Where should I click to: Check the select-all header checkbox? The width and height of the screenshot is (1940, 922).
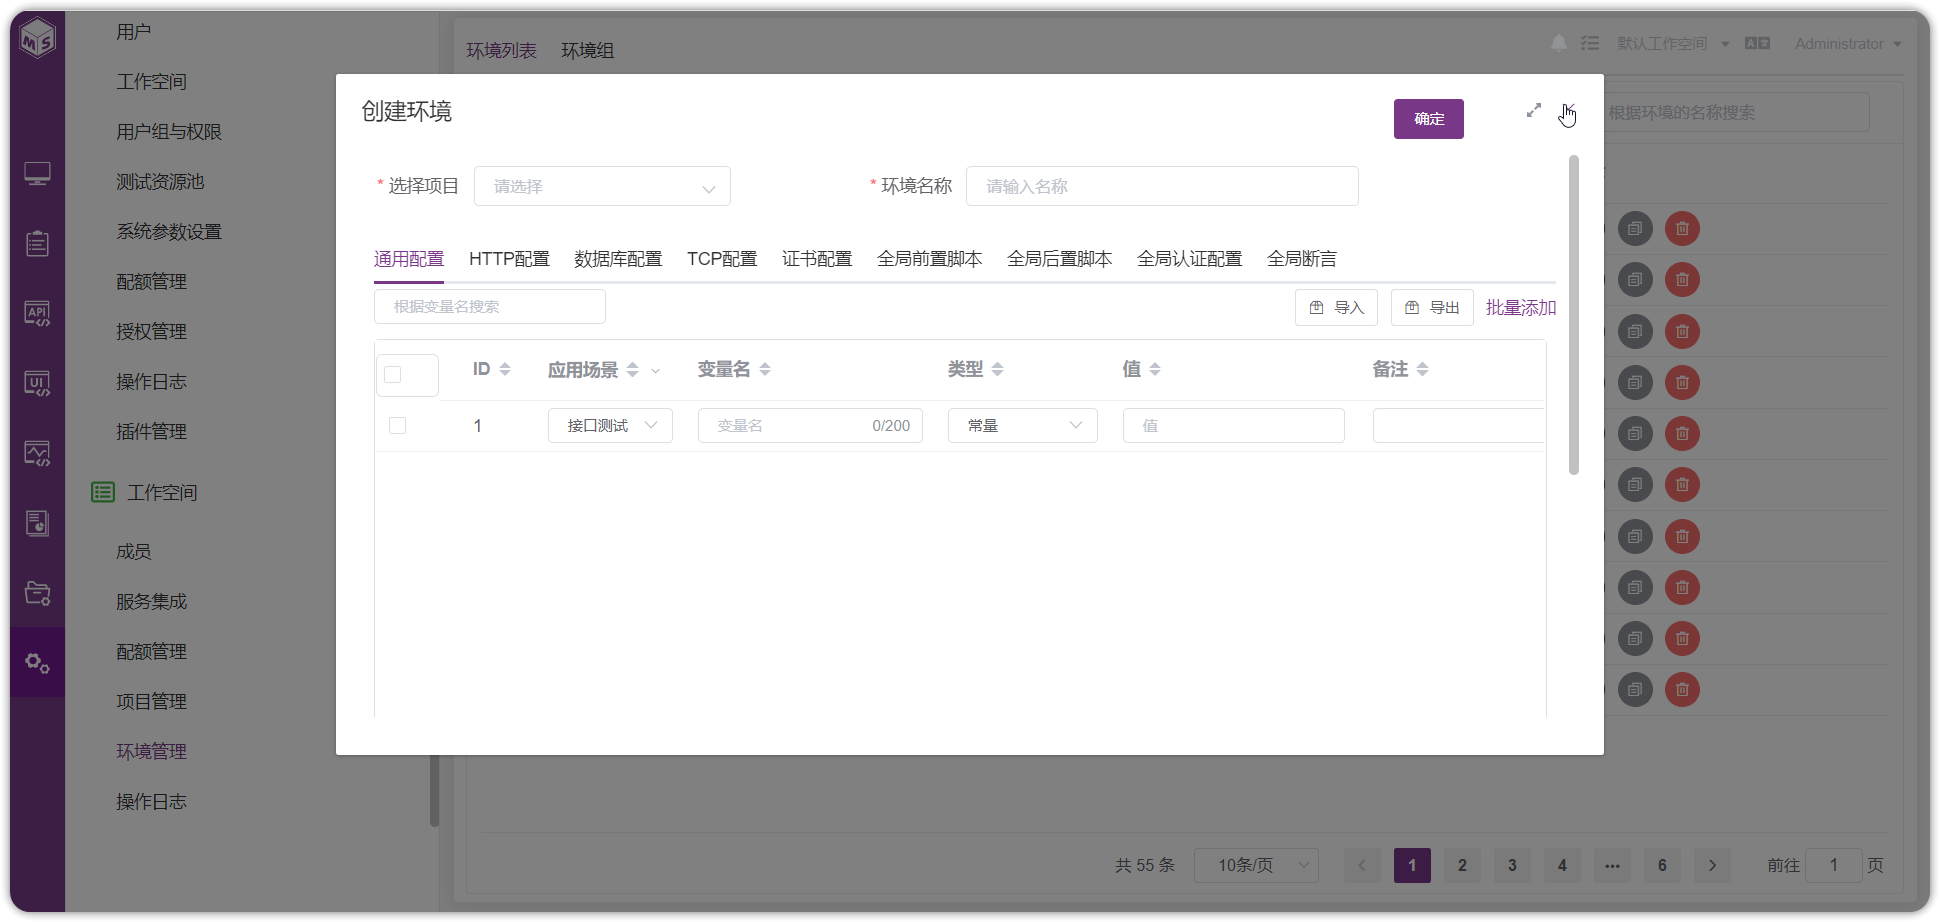pyautogui.click(x=393, y=374)
